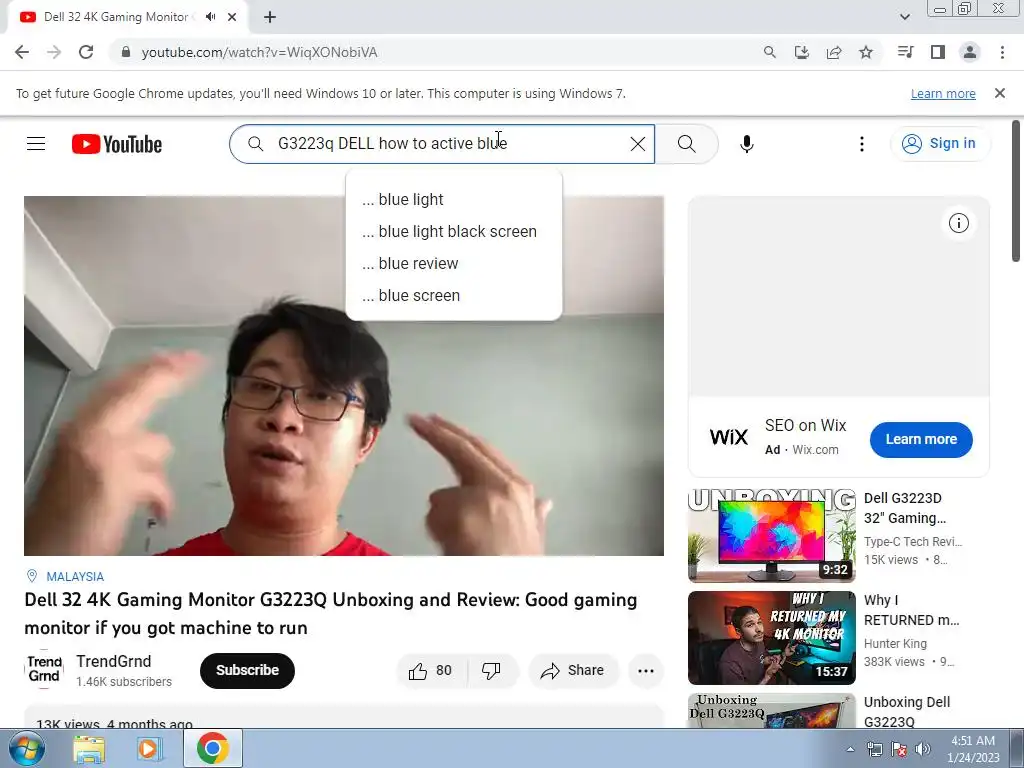Open Chrome three-dot menu
The width and height of the screenshot is (1024, 768).
1002,52
